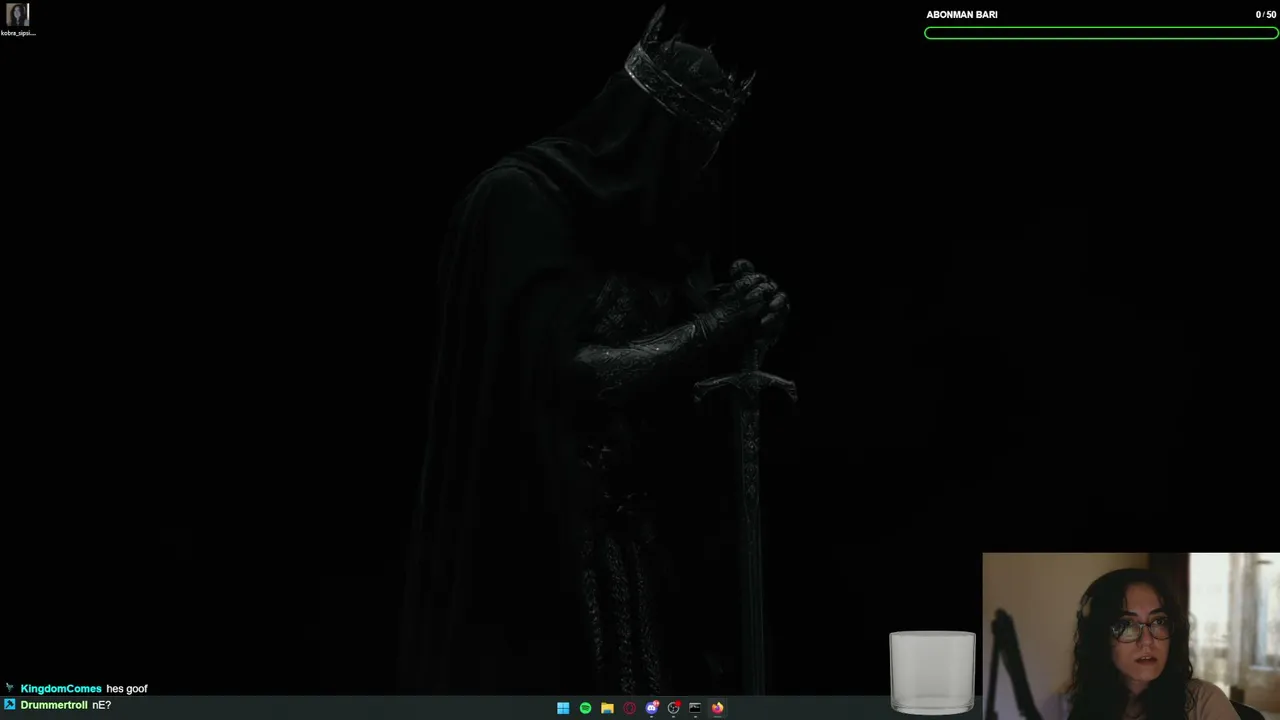Open the terminal window from the taskbar
Viewport: 1280px width, 720px height.
pos(695,708)
